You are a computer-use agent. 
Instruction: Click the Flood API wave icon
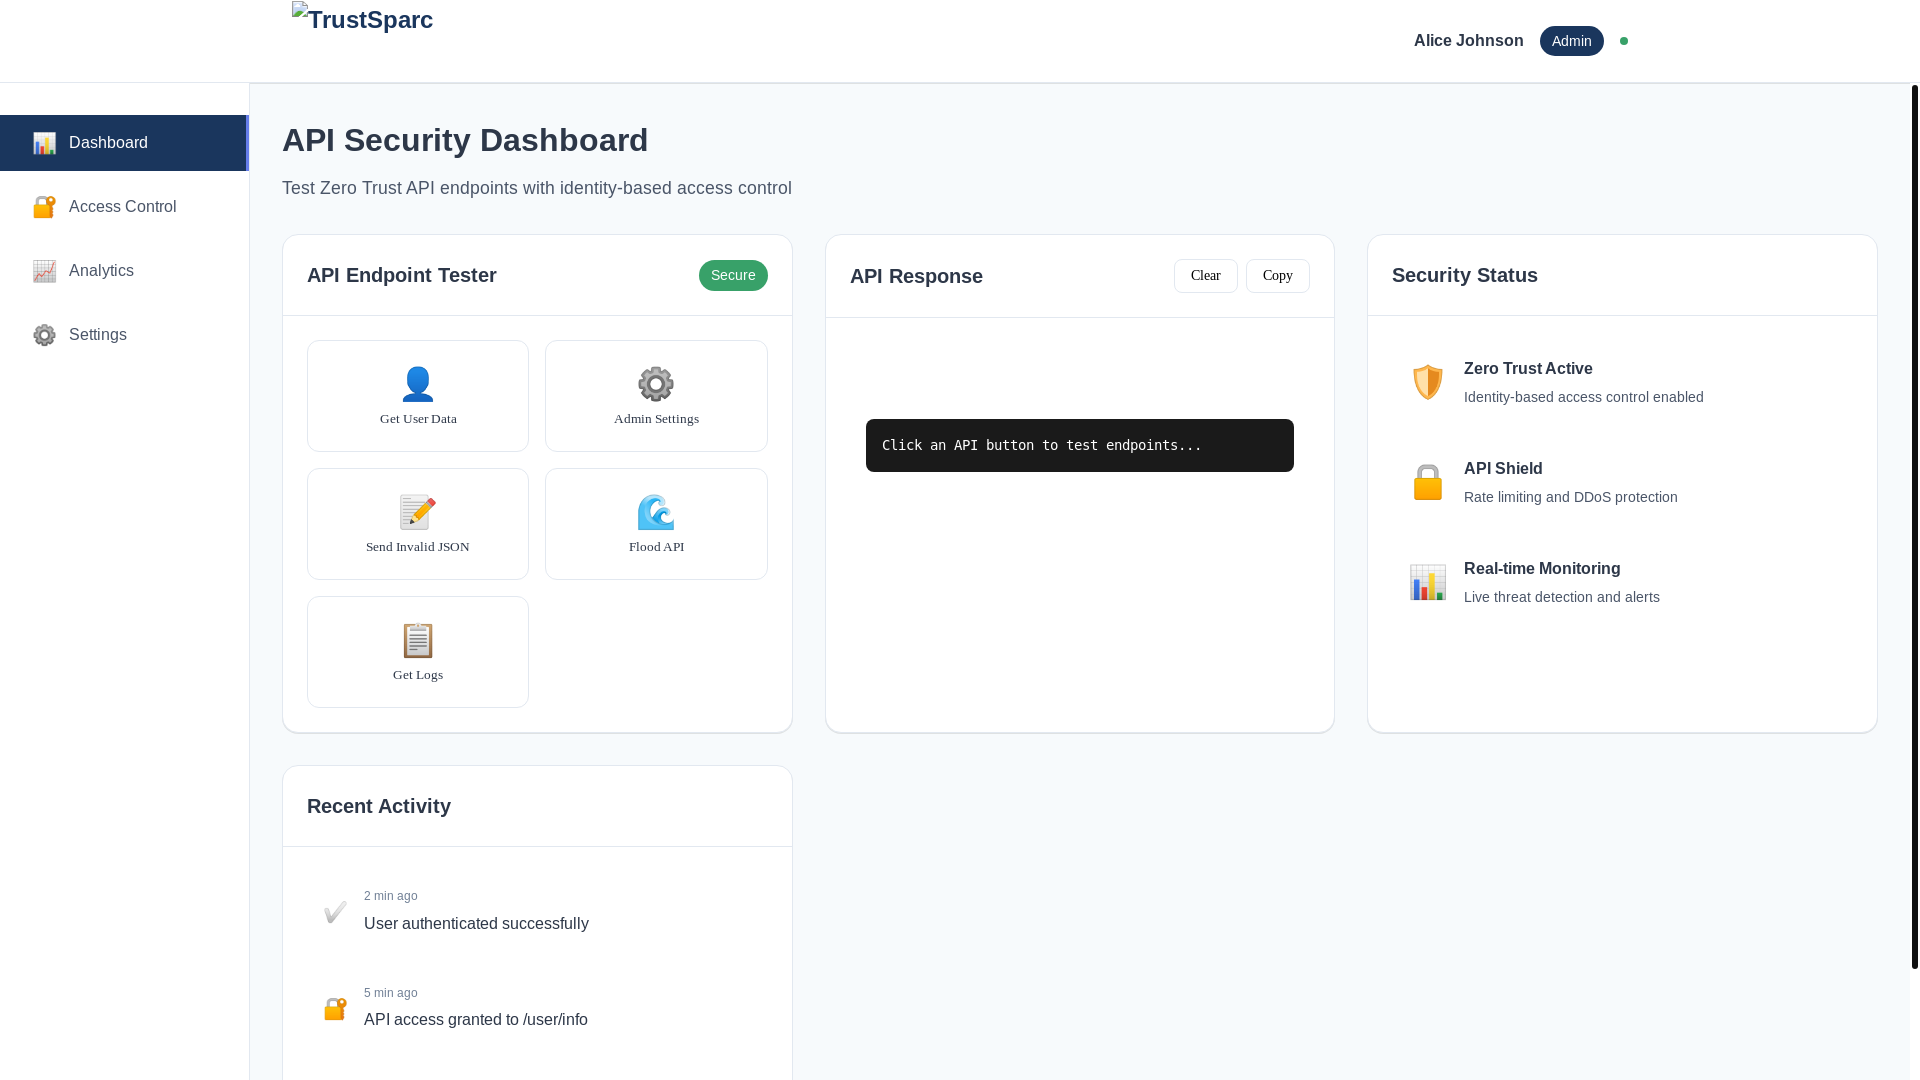656,512
